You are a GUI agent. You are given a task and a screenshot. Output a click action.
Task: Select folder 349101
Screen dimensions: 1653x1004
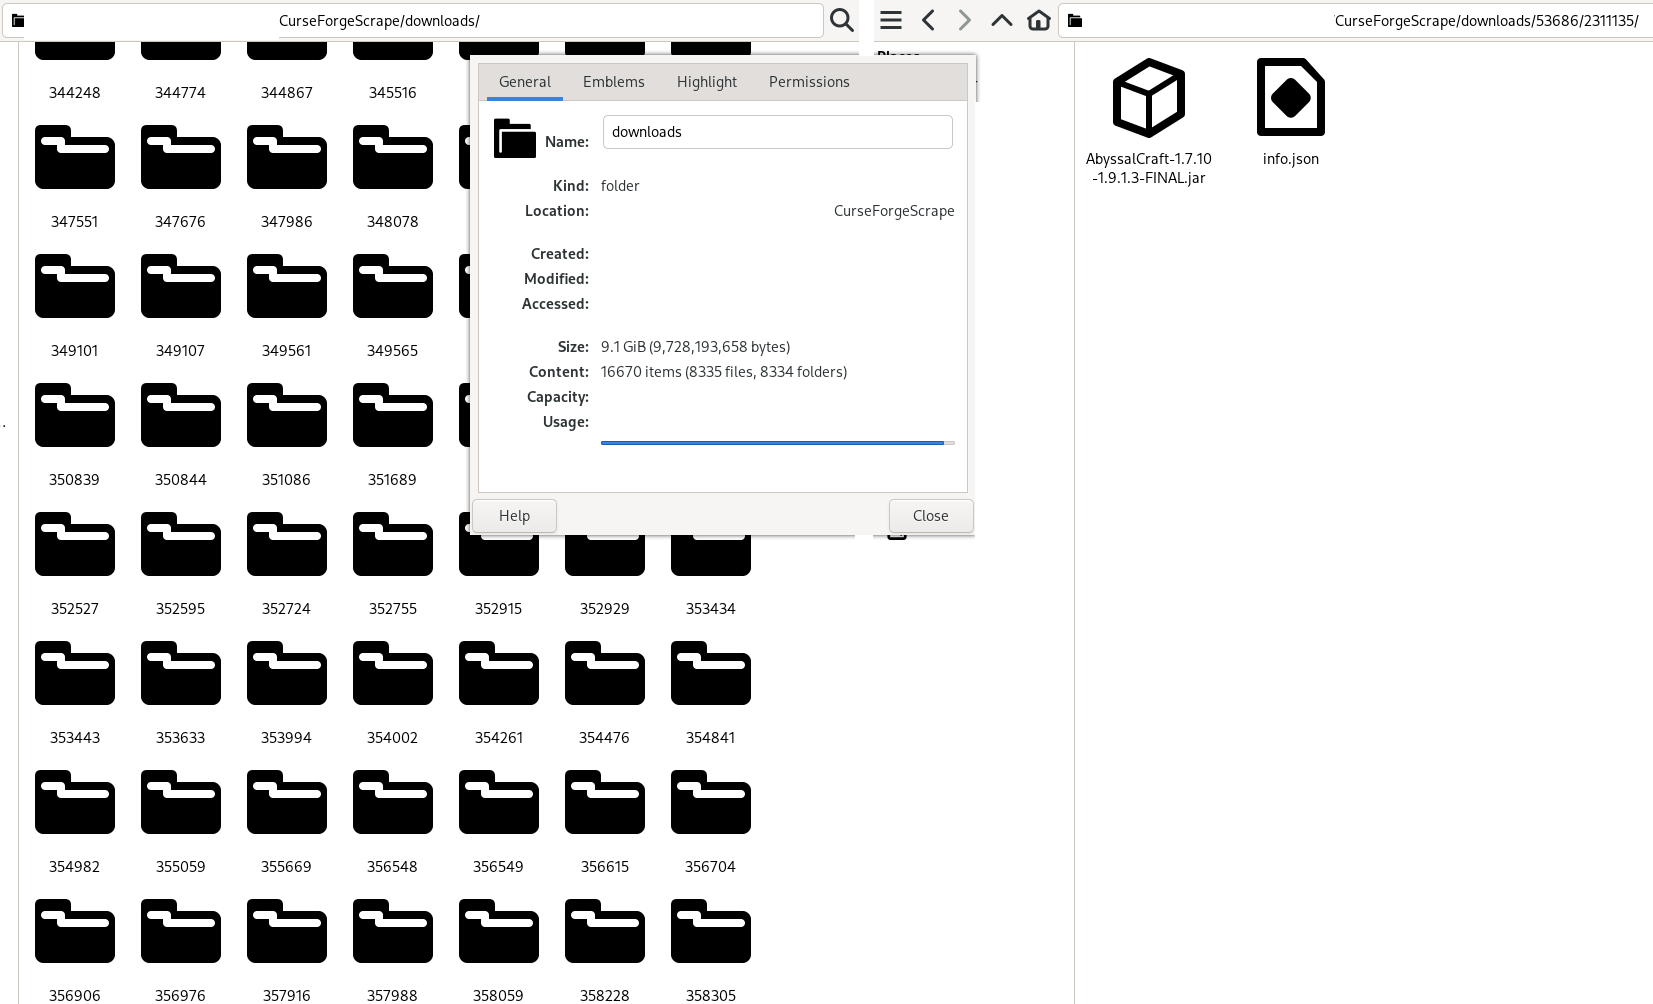pyautogui.click(x=75, y=286)
